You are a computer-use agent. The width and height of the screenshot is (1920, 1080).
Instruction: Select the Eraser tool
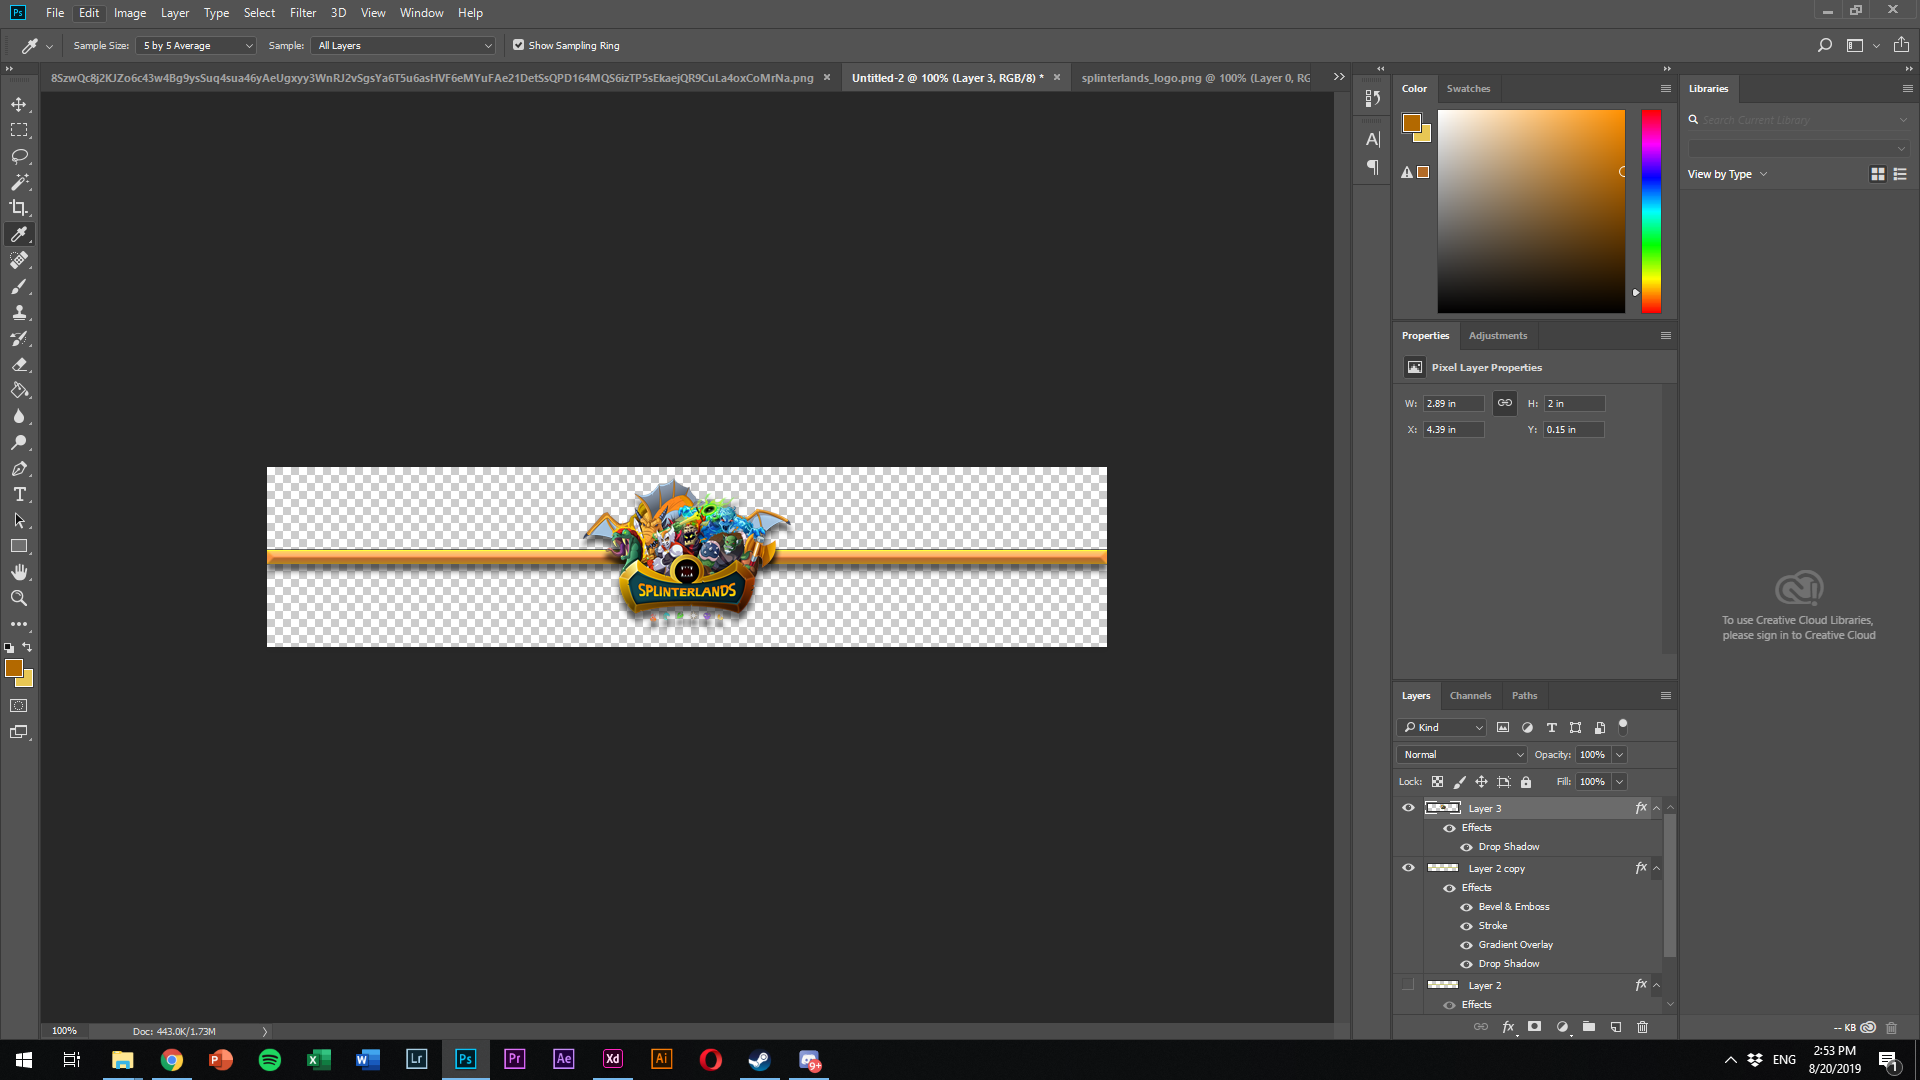click(x=19, y=364)
